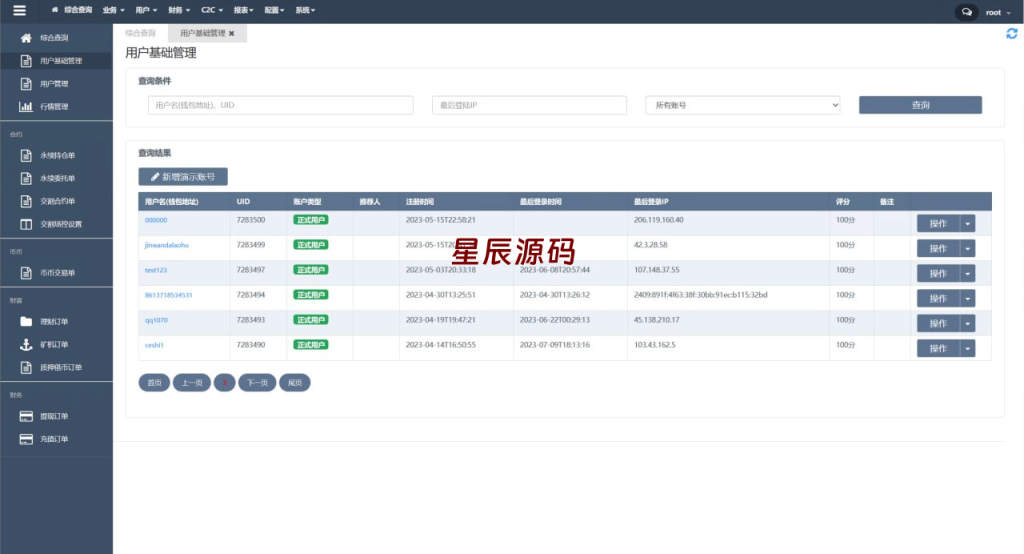The height and width of the screenshot is (554, 1024).
Task: Open the username link 8613718534531
Action: 168,295
